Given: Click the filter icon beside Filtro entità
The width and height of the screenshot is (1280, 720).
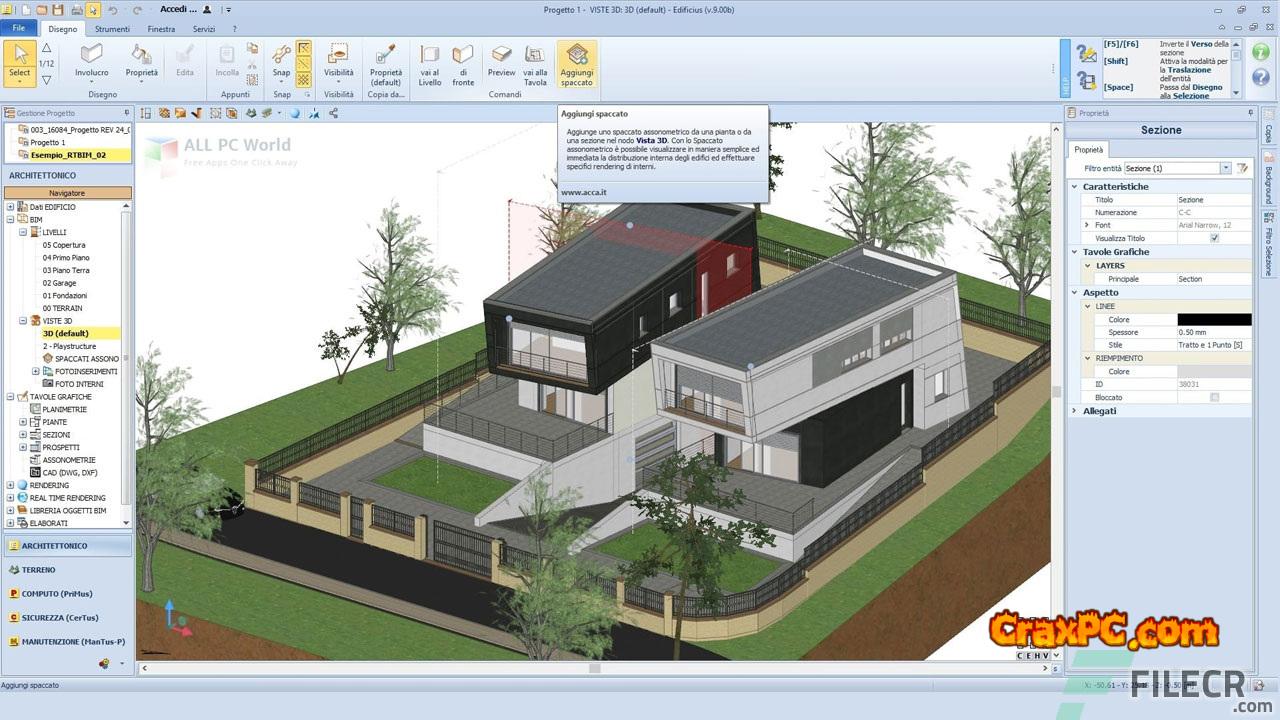Looking at the screenshot, I should (1242, 168).
